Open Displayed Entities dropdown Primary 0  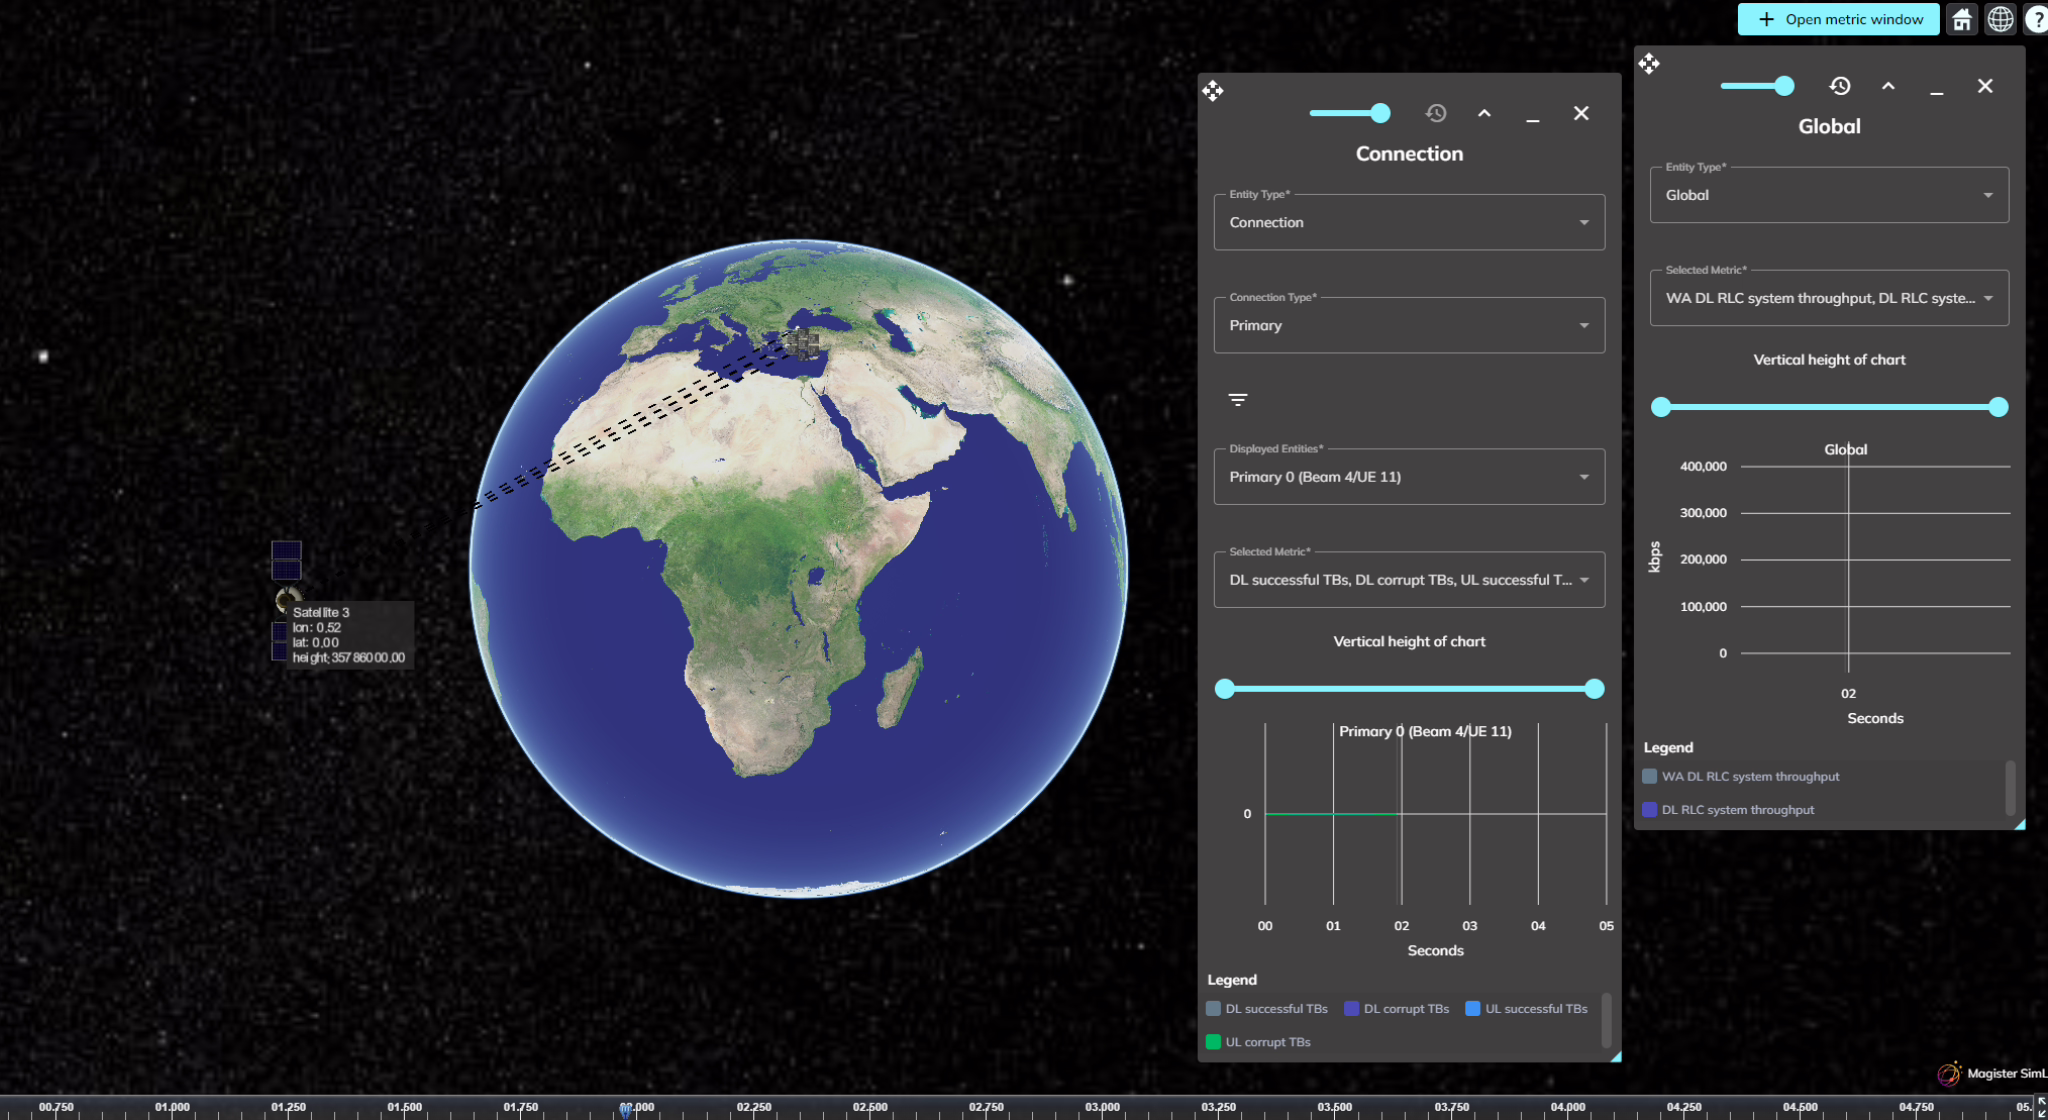click(x=1409, y=477)
